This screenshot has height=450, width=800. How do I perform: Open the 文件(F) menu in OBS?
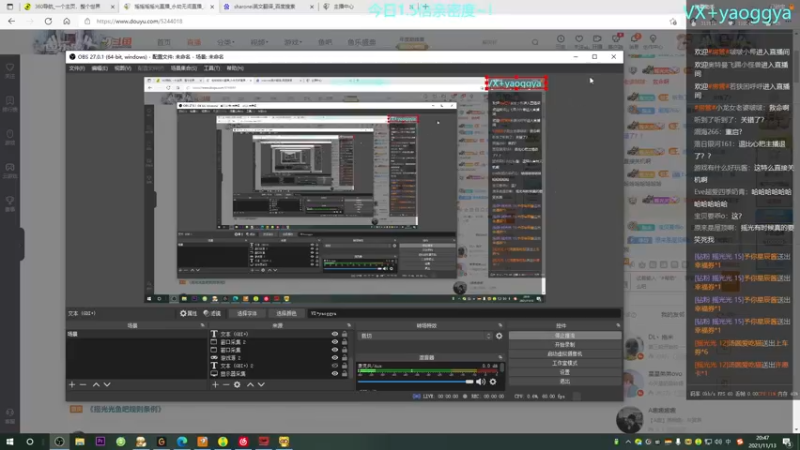coord(77,68)
